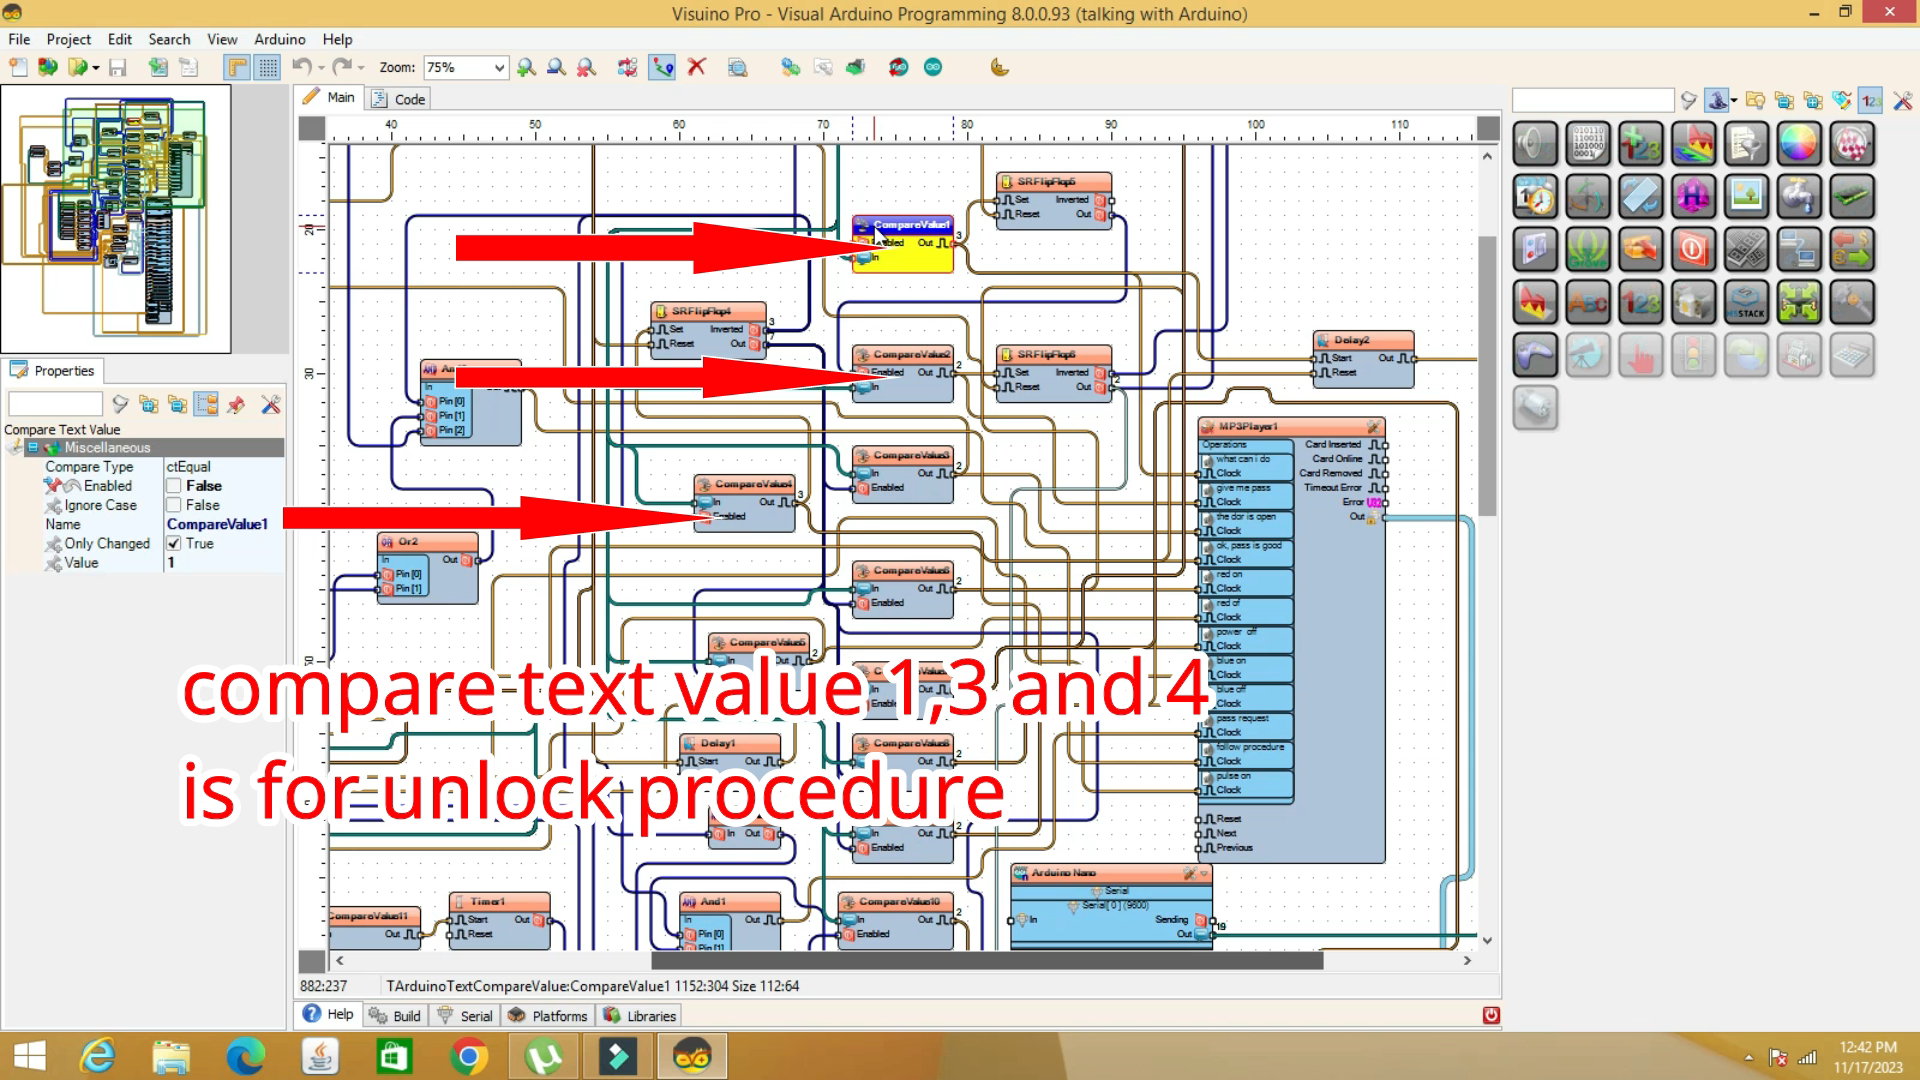Toggle the ruler display toolbar button
The height and width of the screenshot is (1080, 1920).
click(x=237, y=67)
